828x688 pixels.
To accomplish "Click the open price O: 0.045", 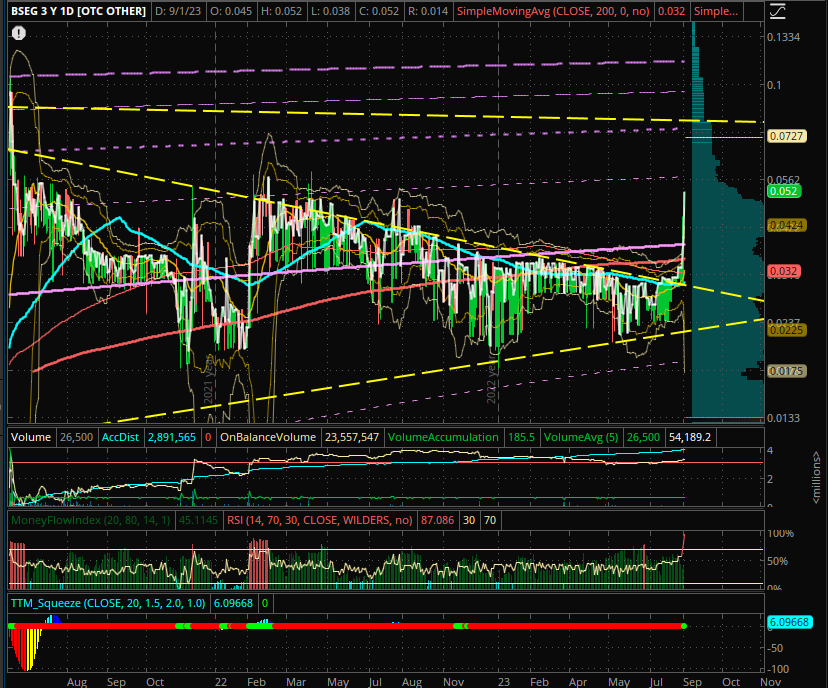I will coord(231,11).
